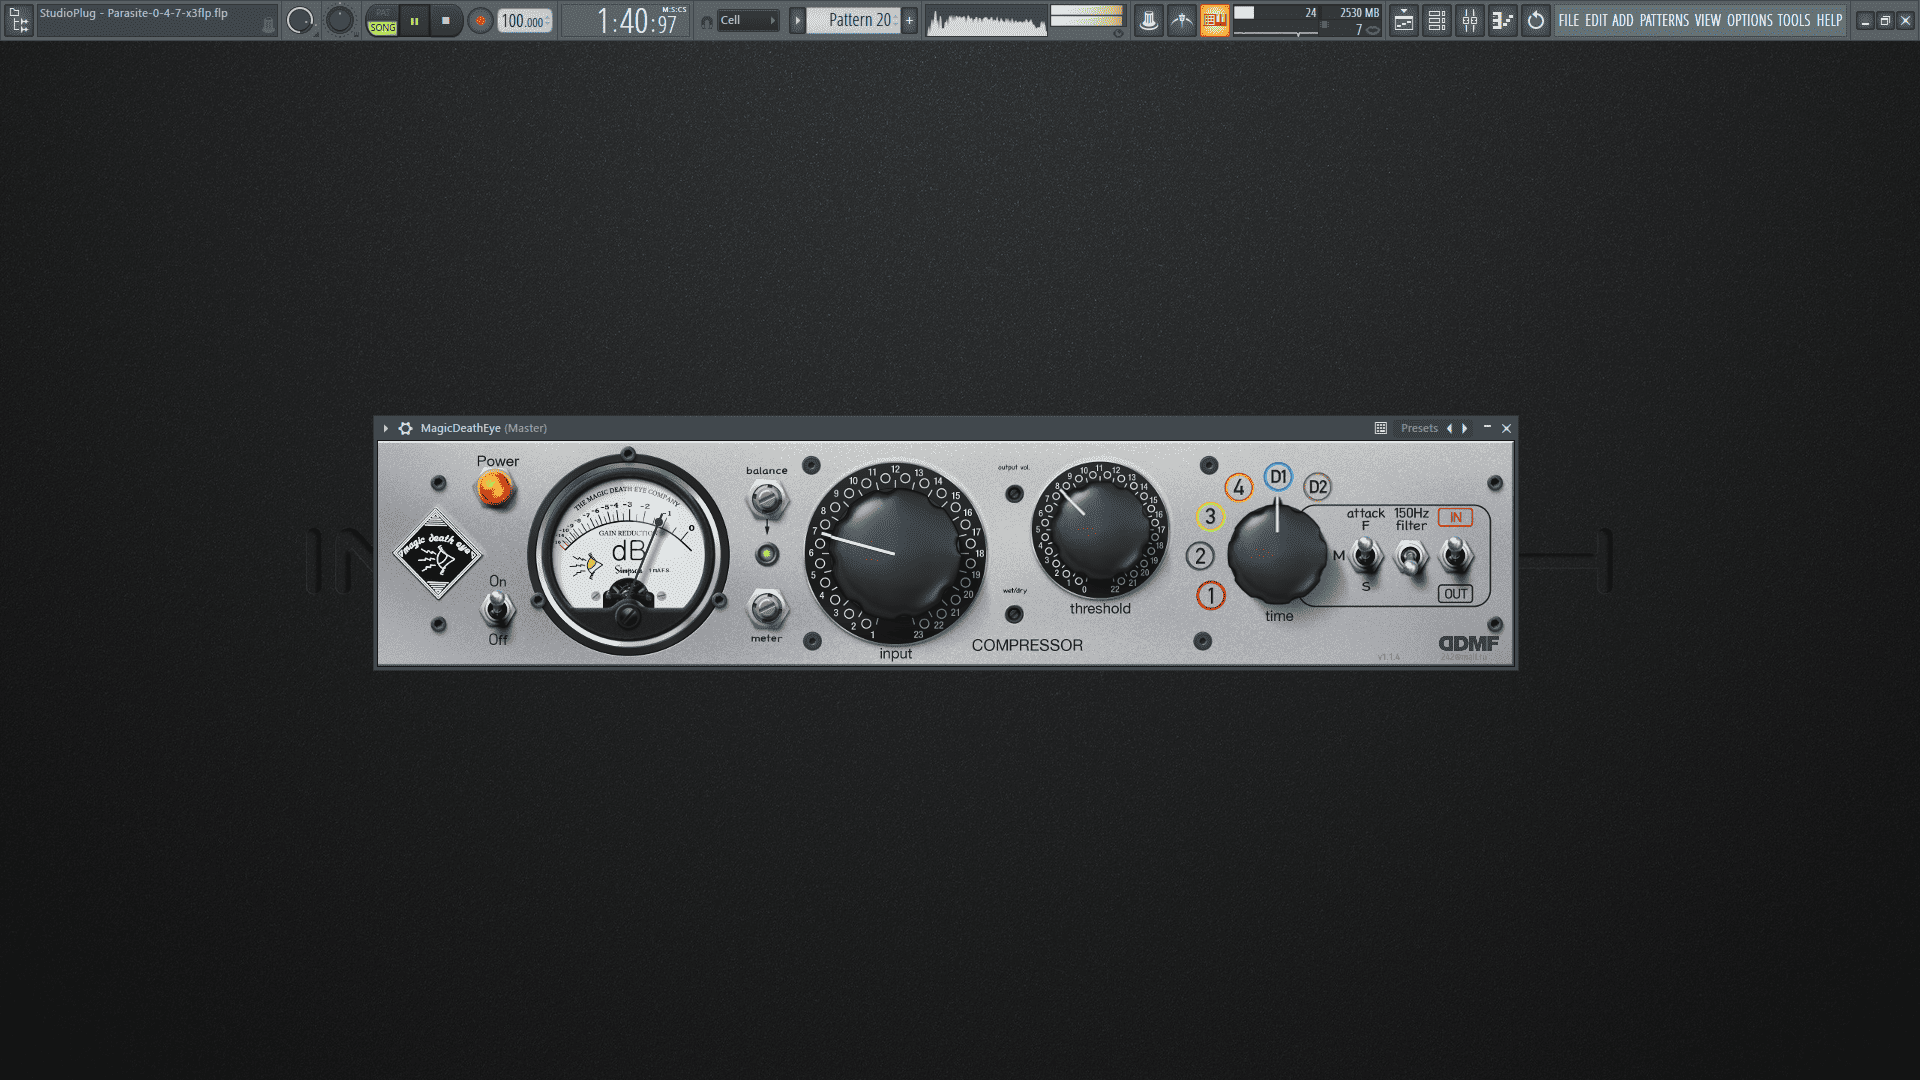Image resolution: width=1920 pixels, height=1080 pixels.
Task: Select previous preset with left arrow
Action: (1449, 428)
